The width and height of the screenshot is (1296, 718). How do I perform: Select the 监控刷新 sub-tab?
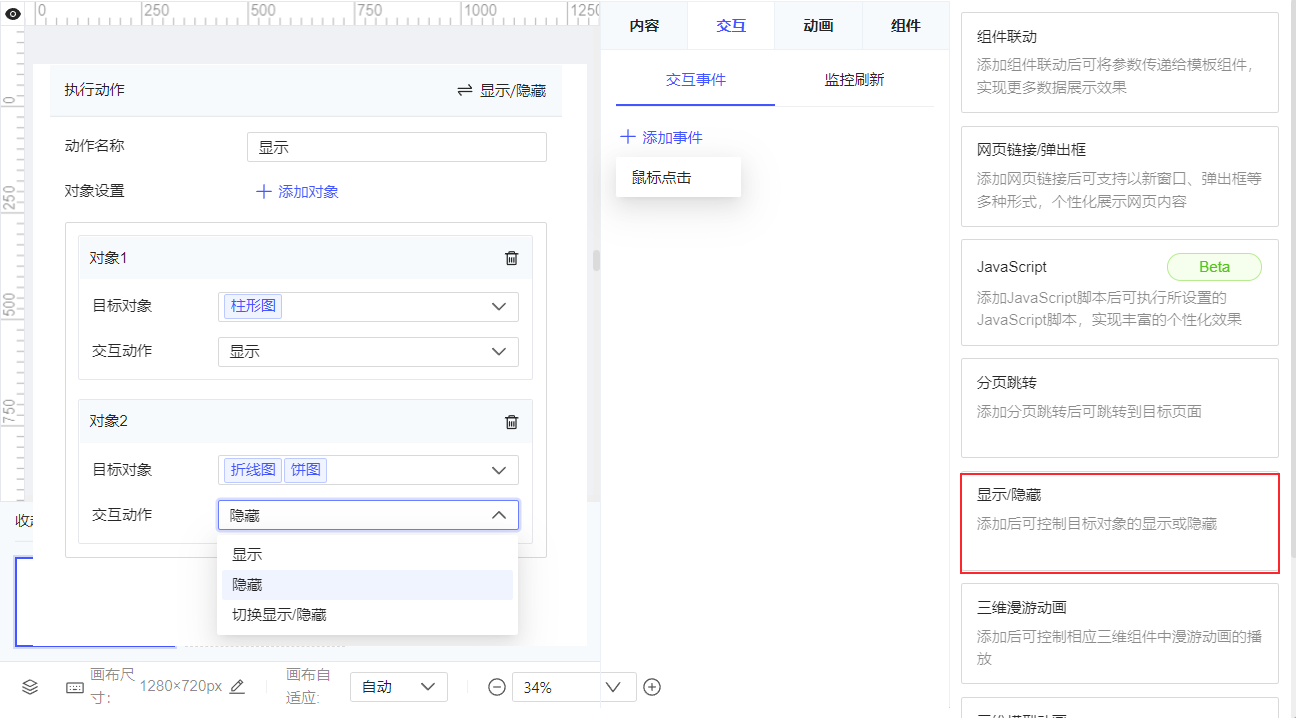coord(854,80)
